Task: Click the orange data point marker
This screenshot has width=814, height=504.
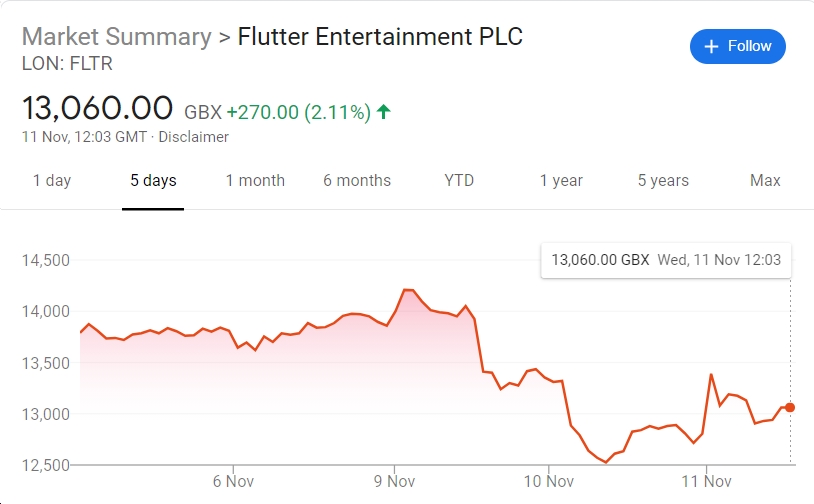Action: (x=790, y=407)
